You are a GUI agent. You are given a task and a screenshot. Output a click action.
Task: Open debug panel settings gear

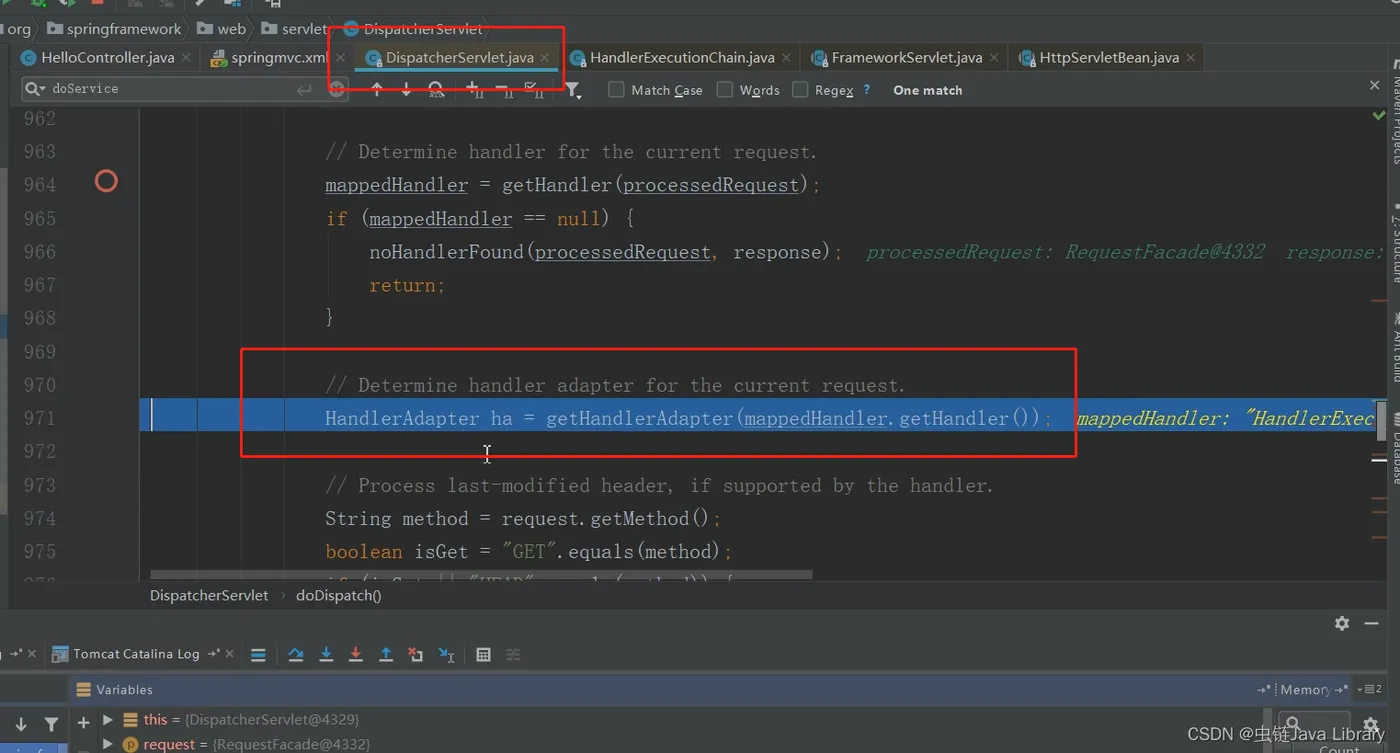pyautogui.click(x=1342, y=623)
